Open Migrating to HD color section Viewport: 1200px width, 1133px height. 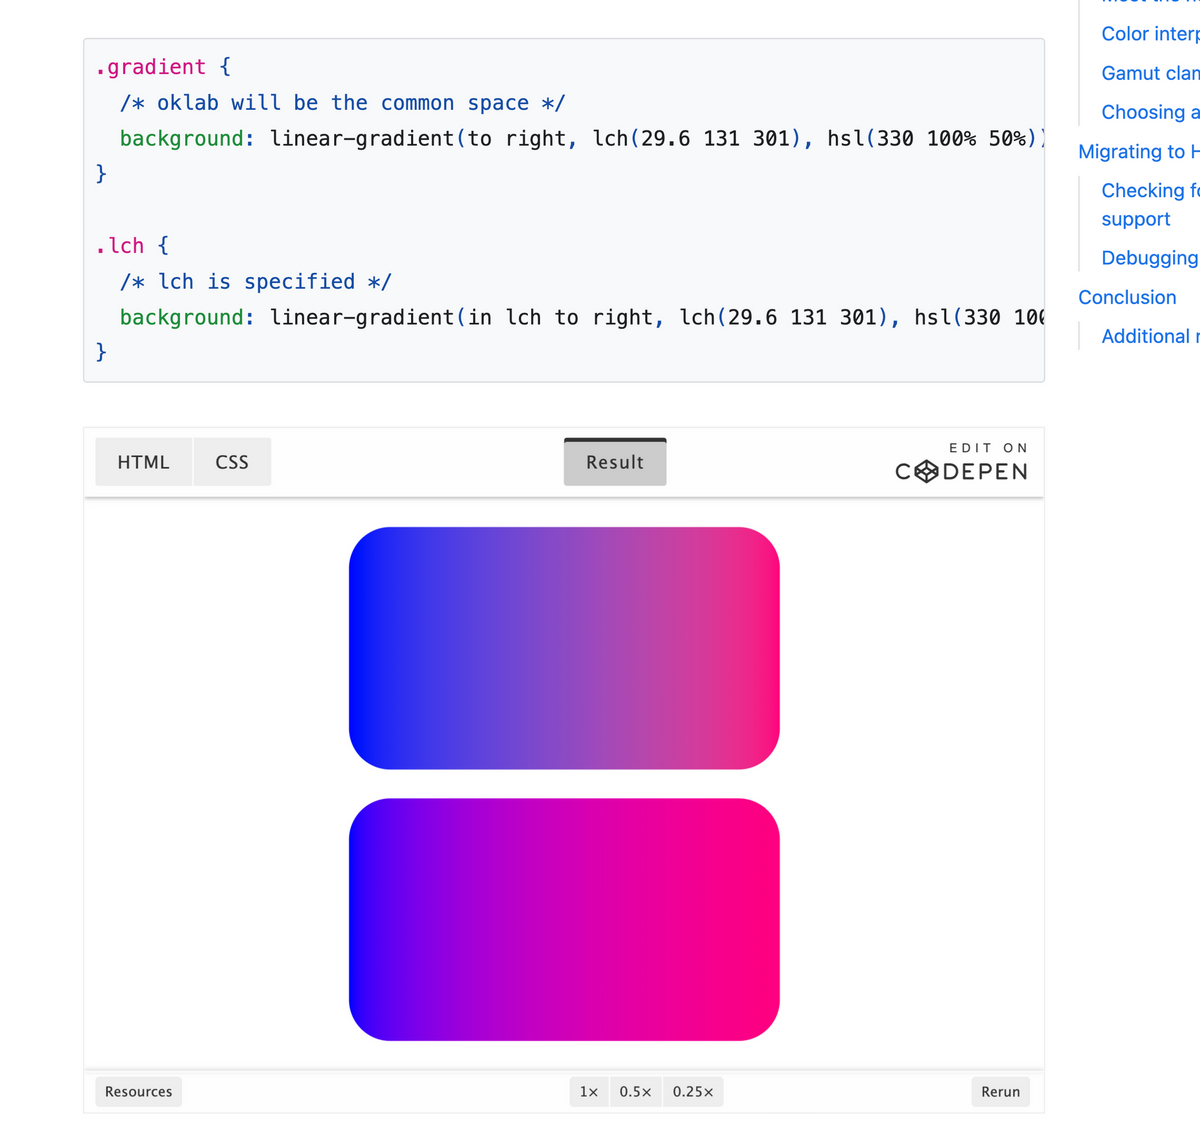[1139, 152]
